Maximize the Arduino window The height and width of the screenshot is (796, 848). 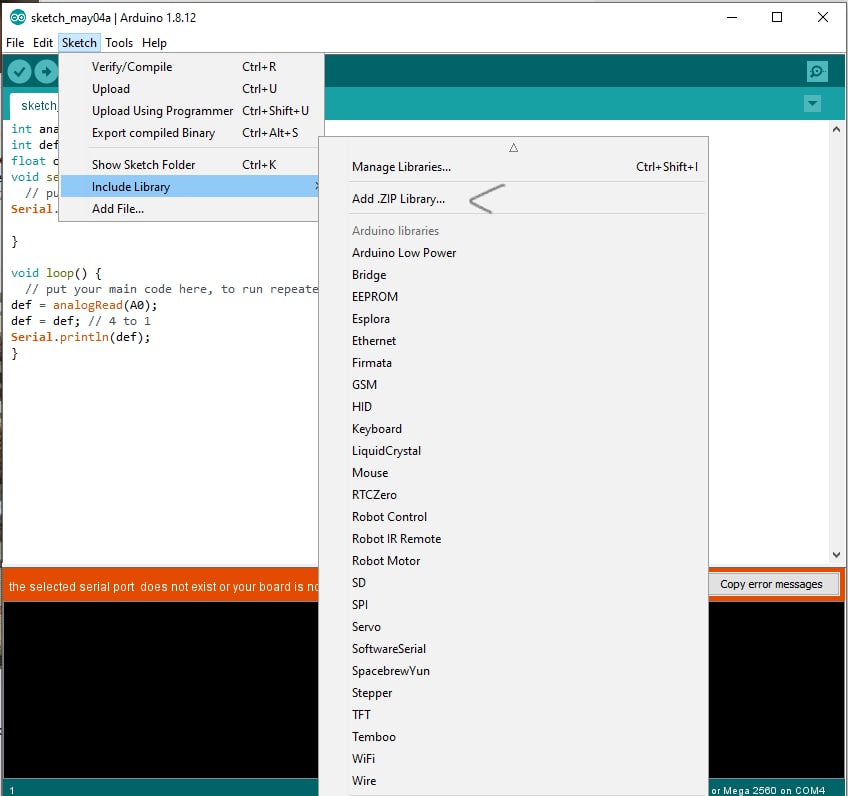click(777, 17)
